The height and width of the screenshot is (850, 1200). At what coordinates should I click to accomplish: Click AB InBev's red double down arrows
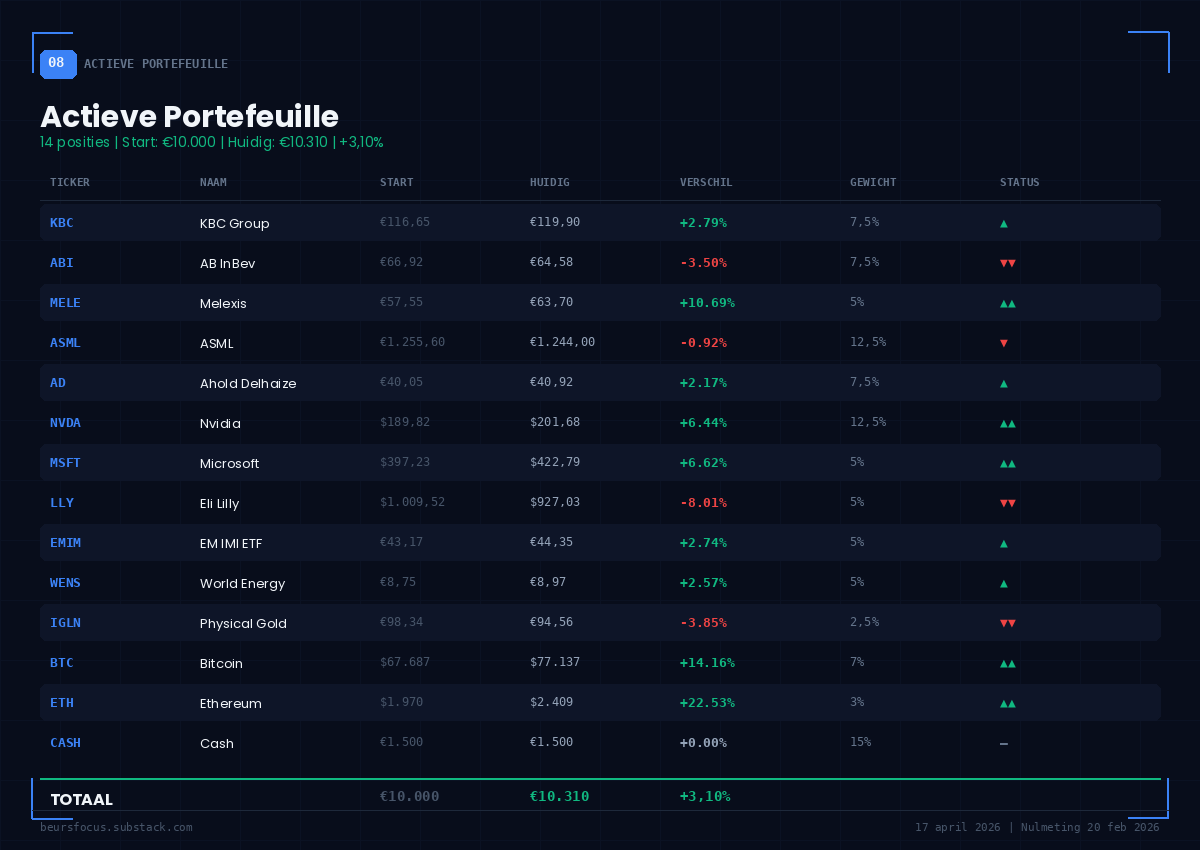[x=1008, y=262]
